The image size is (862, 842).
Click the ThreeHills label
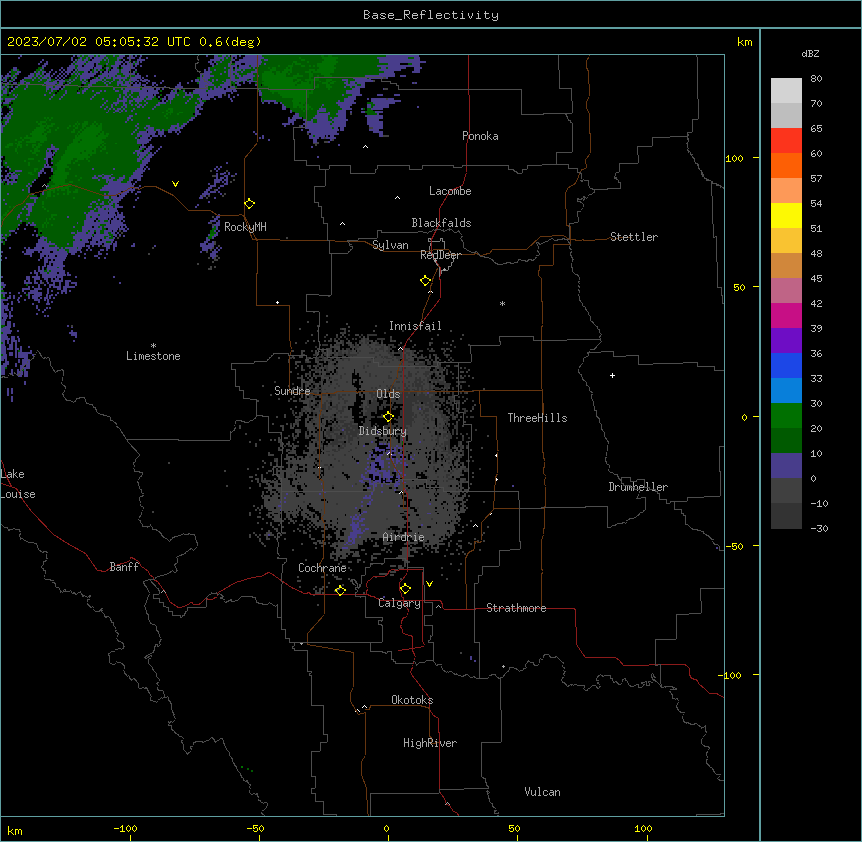click(537, 418)
